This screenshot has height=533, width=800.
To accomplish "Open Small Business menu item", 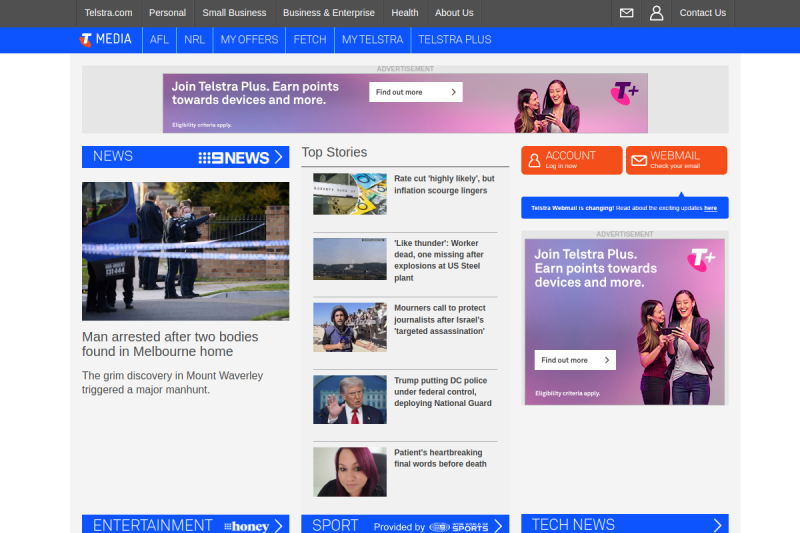I will [x=234, y=13].
